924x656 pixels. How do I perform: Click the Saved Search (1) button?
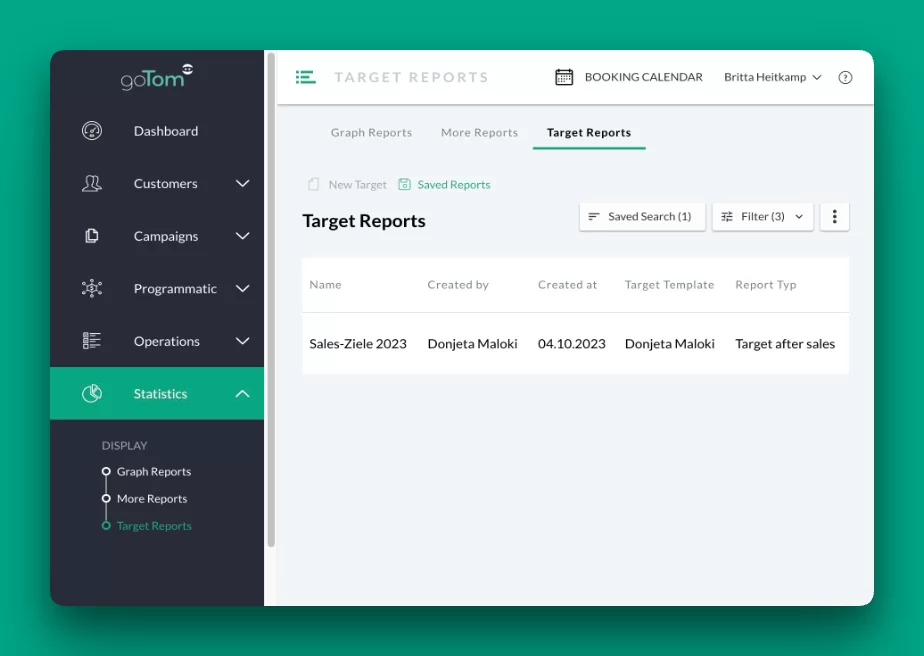pyautogui.click(x=641, y=217)
